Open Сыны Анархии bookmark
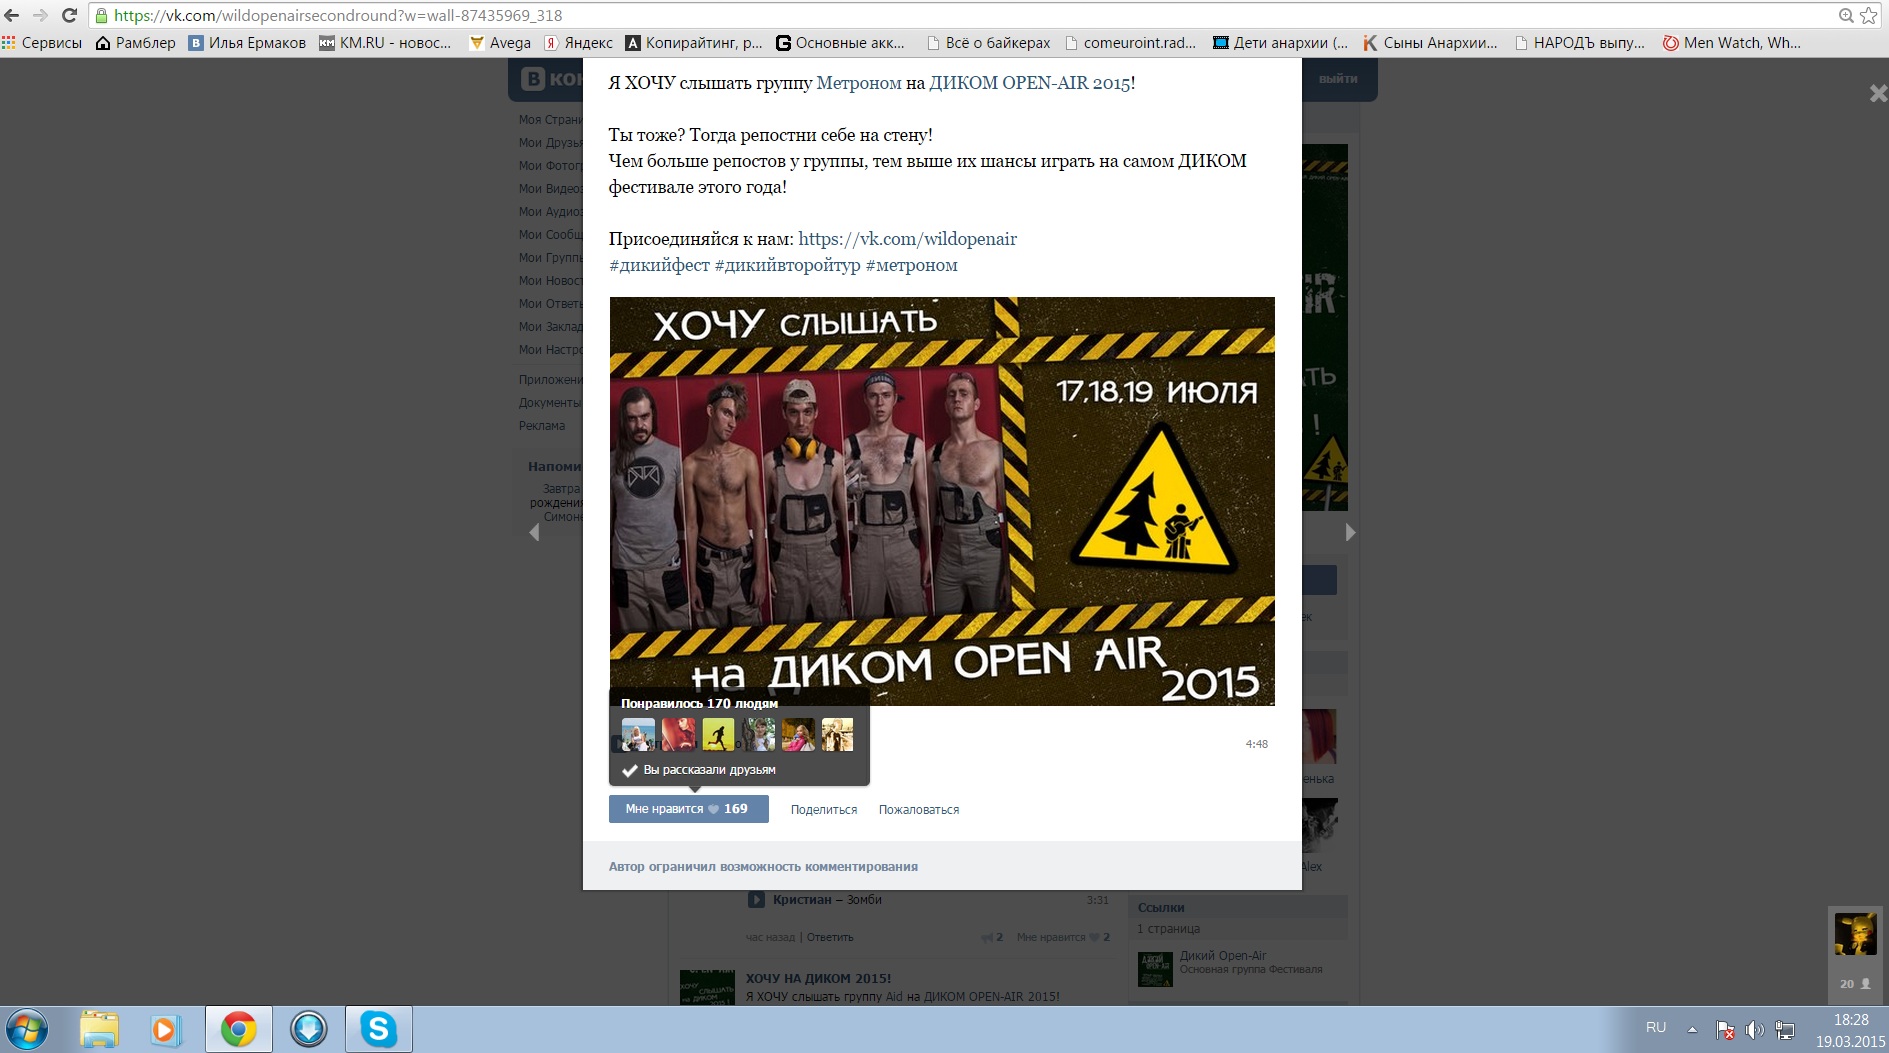 (1430, 43)
